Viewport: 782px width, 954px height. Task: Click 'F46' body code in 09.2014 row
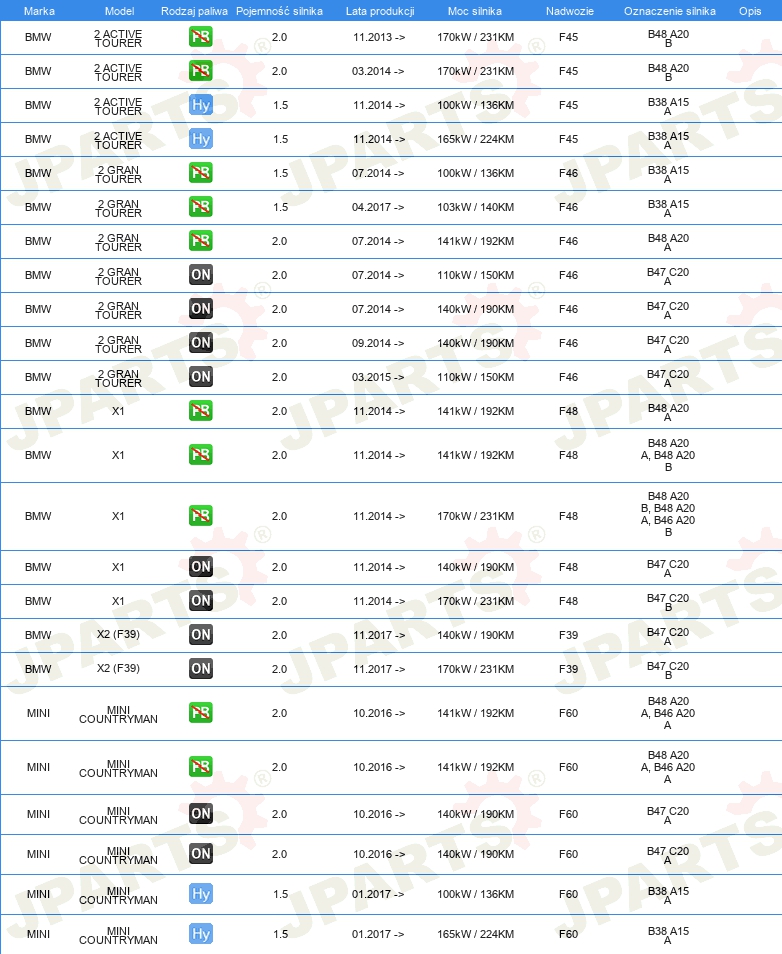[568, 343]
